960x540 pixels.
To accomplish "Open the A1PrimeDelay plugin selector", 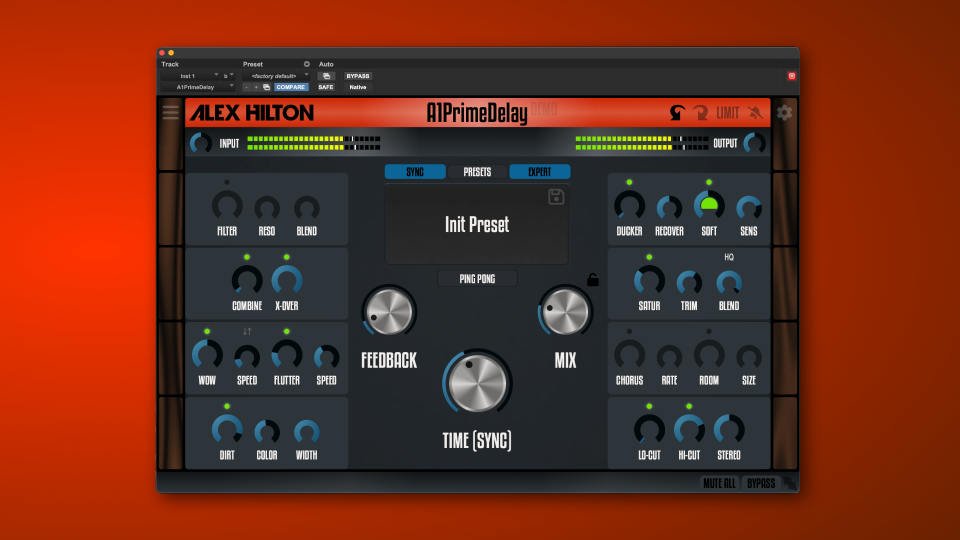I will [x=198, y=87].
